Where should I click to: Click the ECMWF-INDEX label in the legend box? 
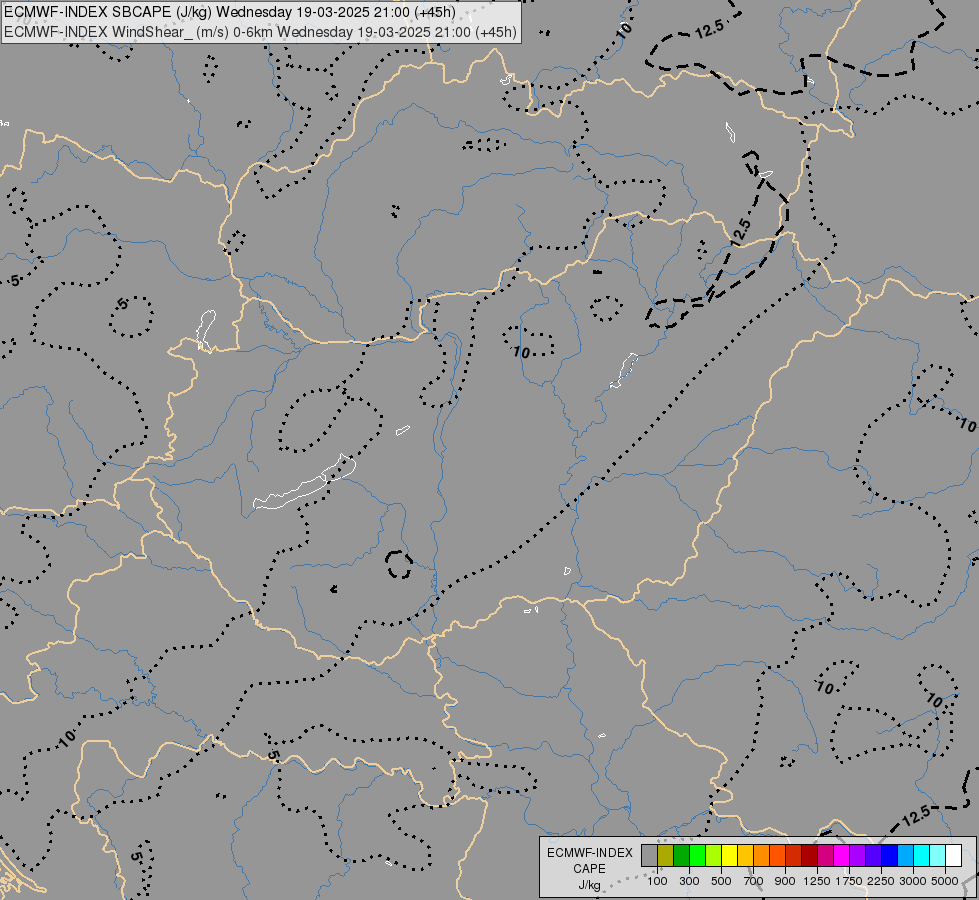tap(589, 853)
